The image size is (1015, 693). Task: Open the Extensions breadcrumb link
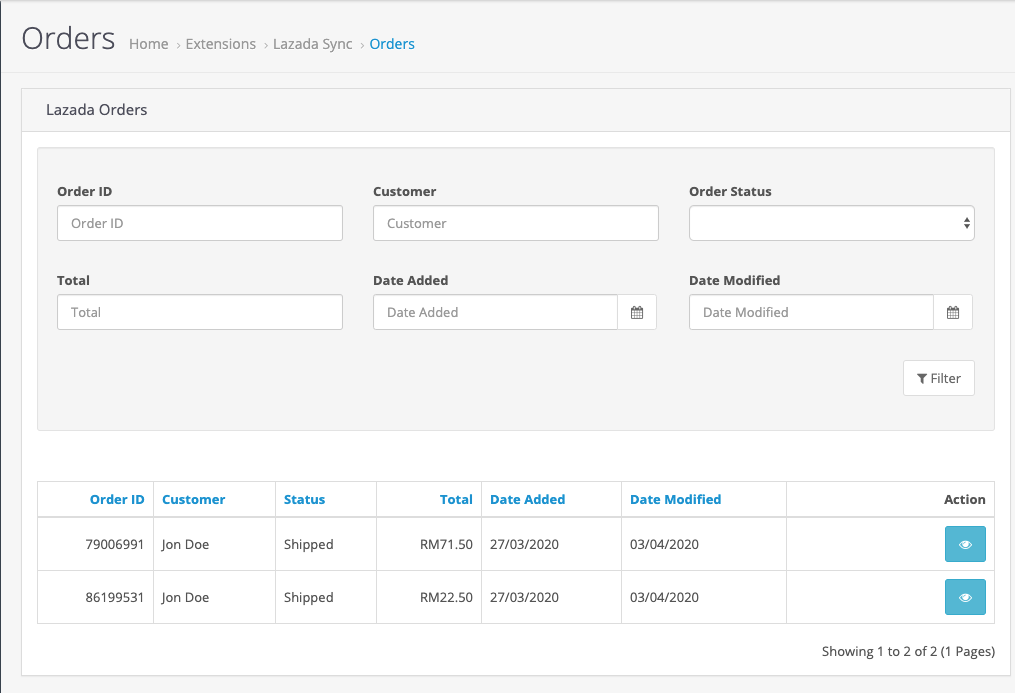click(220, 44)
